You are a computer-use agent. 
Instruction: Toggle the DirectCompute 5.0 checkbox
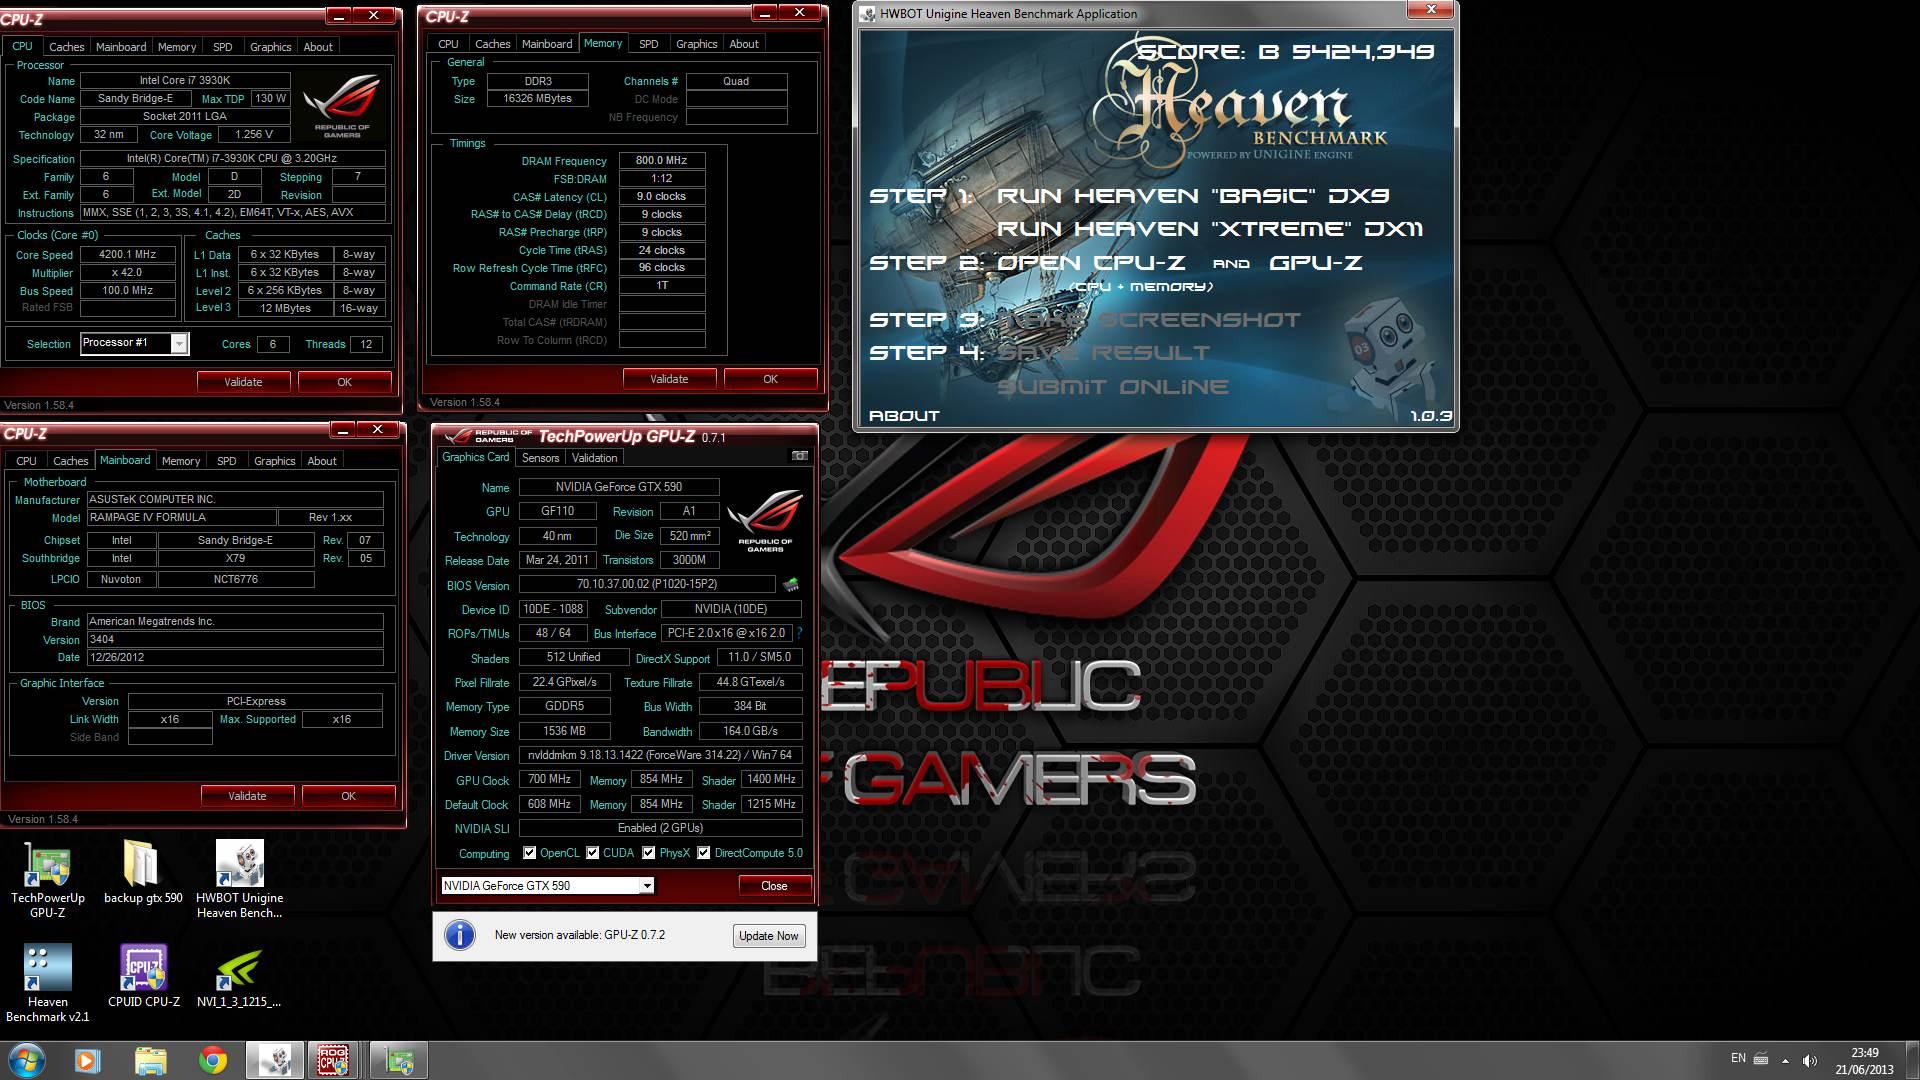coord(704,853)
